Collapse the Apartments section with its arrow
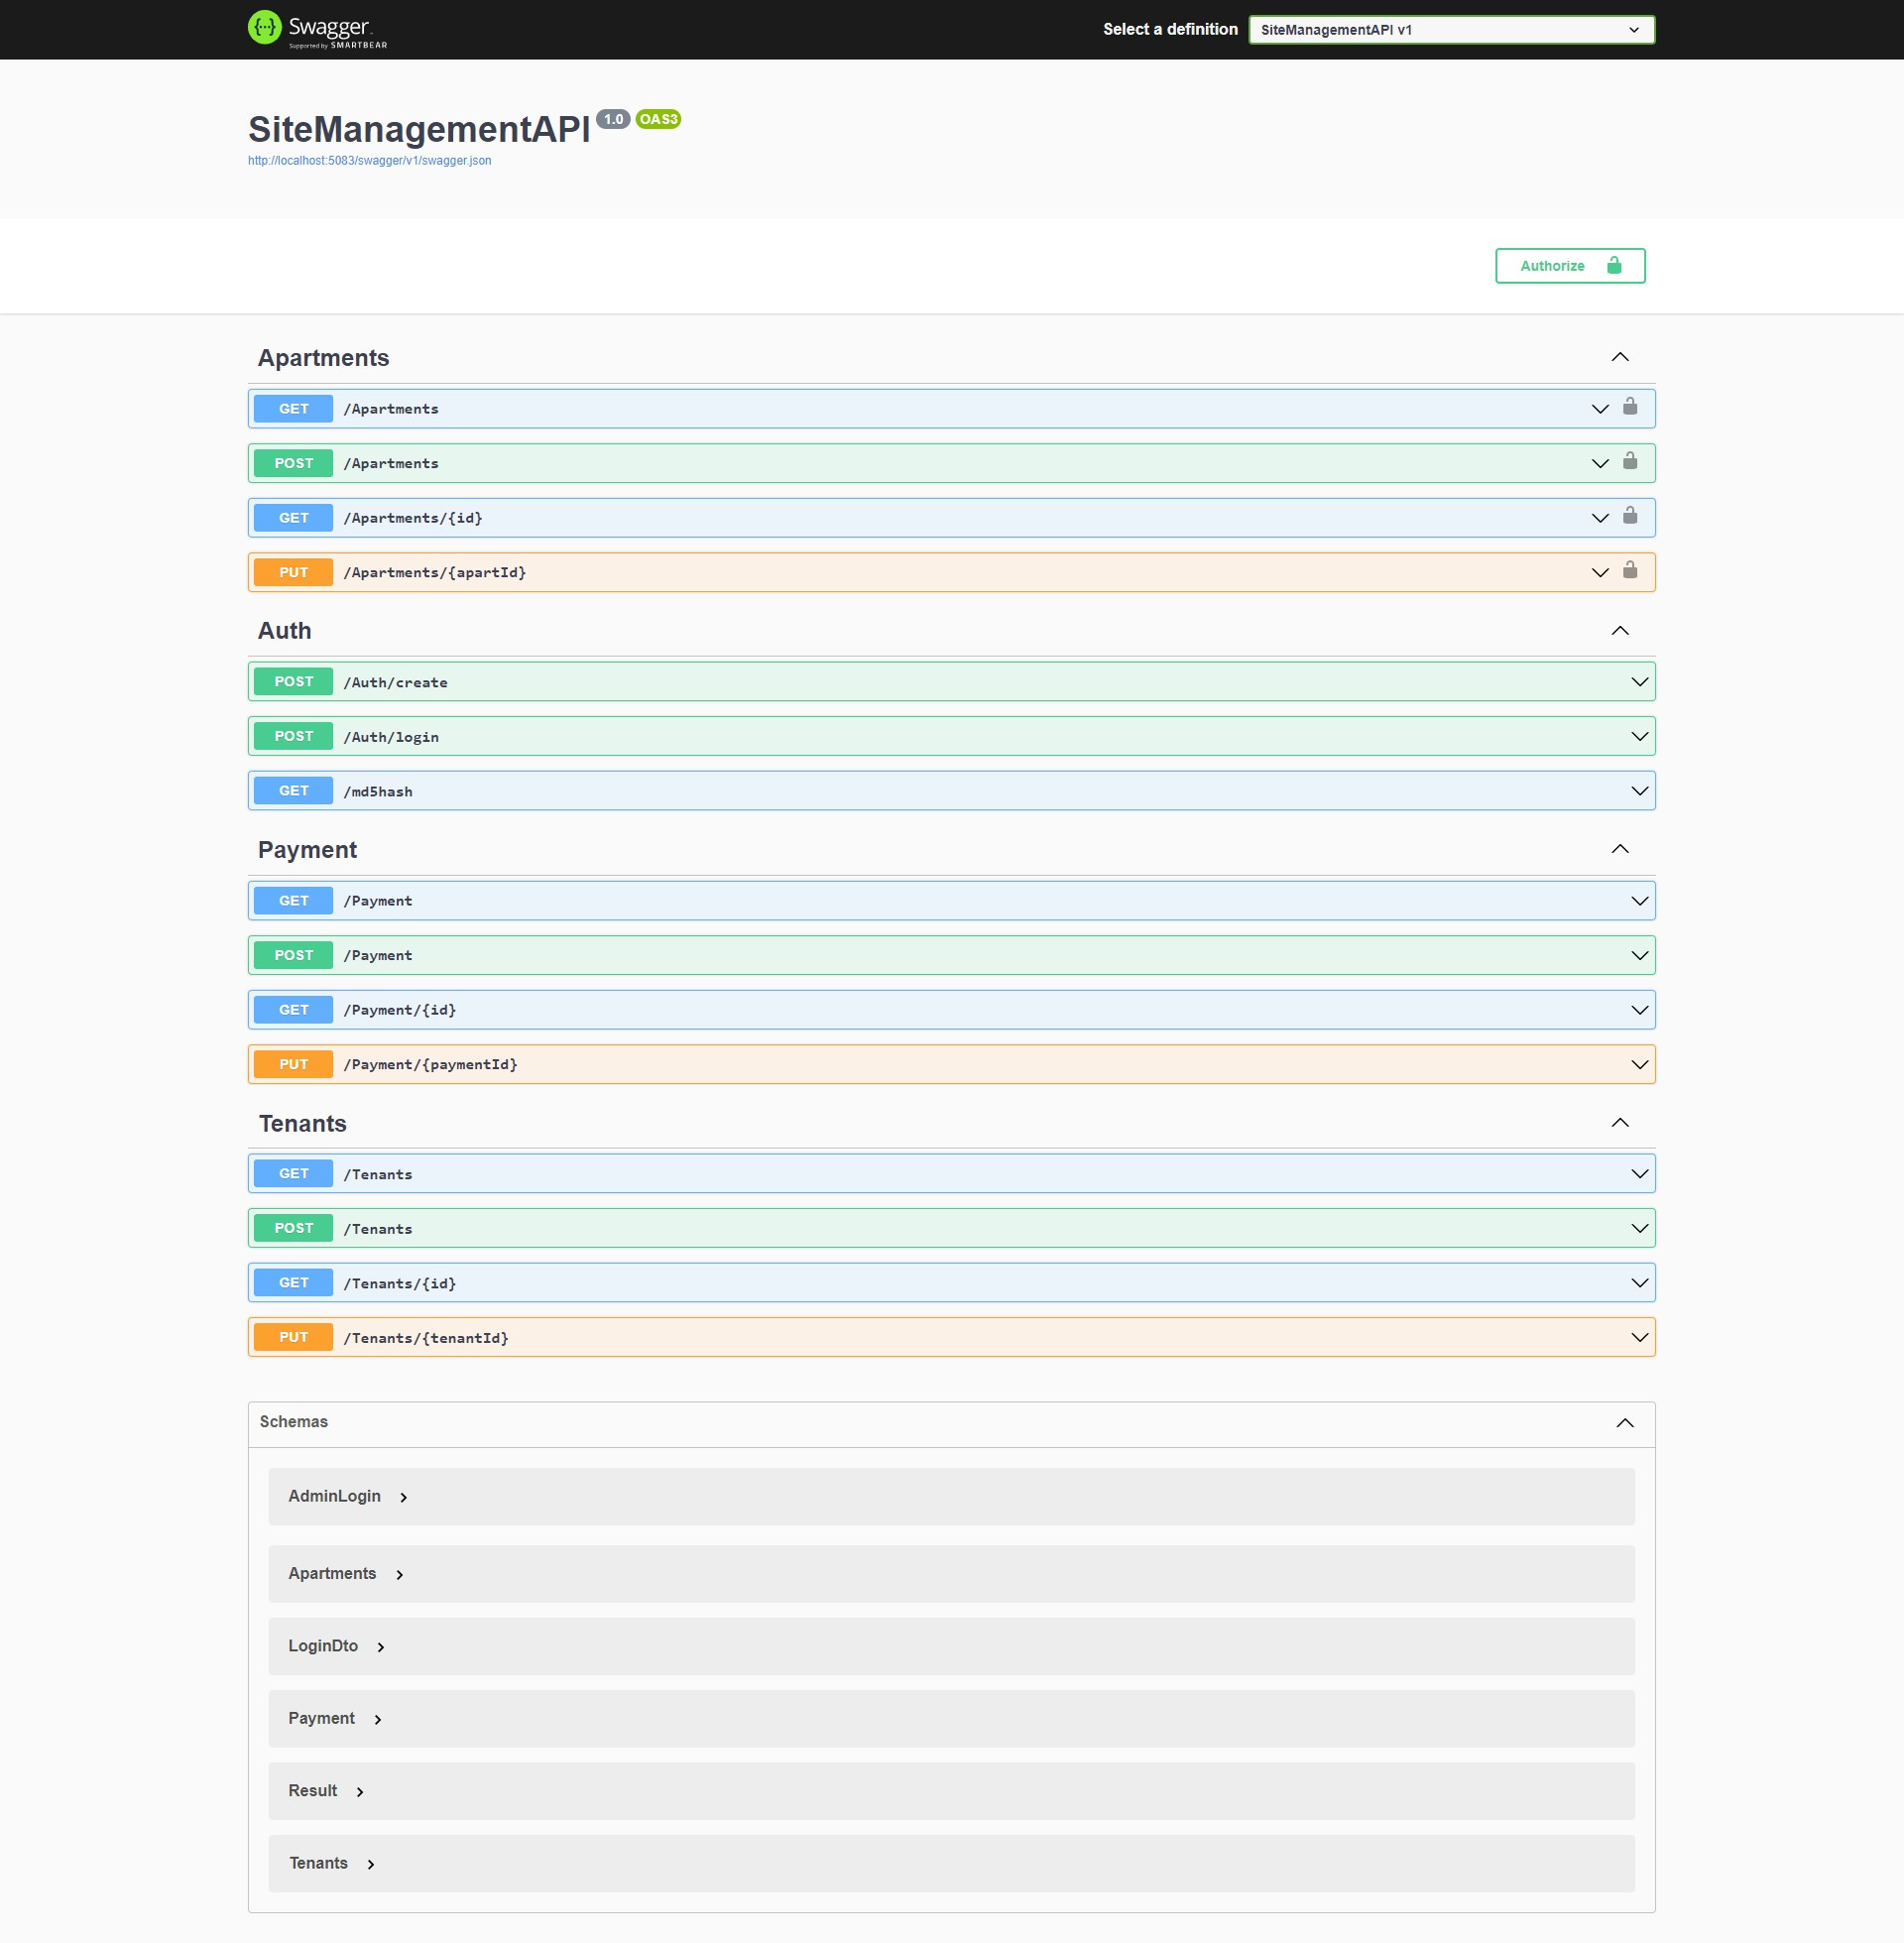Image resolution: width=1904 pixels, height=1943 pixels. pos(1620,358)
